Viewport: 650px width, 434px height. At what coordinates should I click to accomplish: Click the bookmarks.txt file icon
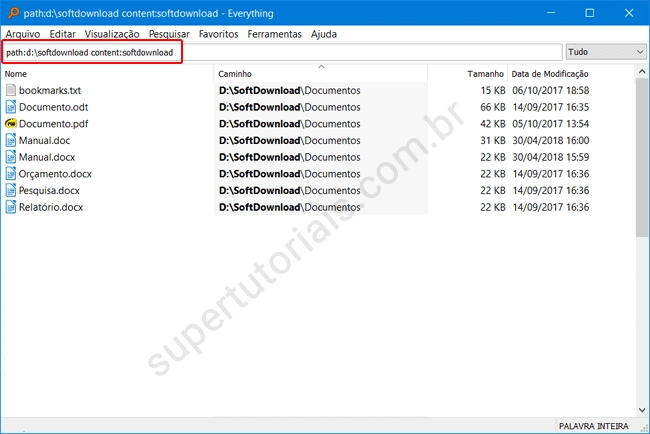pyautogui.click(x=11, y=90)
